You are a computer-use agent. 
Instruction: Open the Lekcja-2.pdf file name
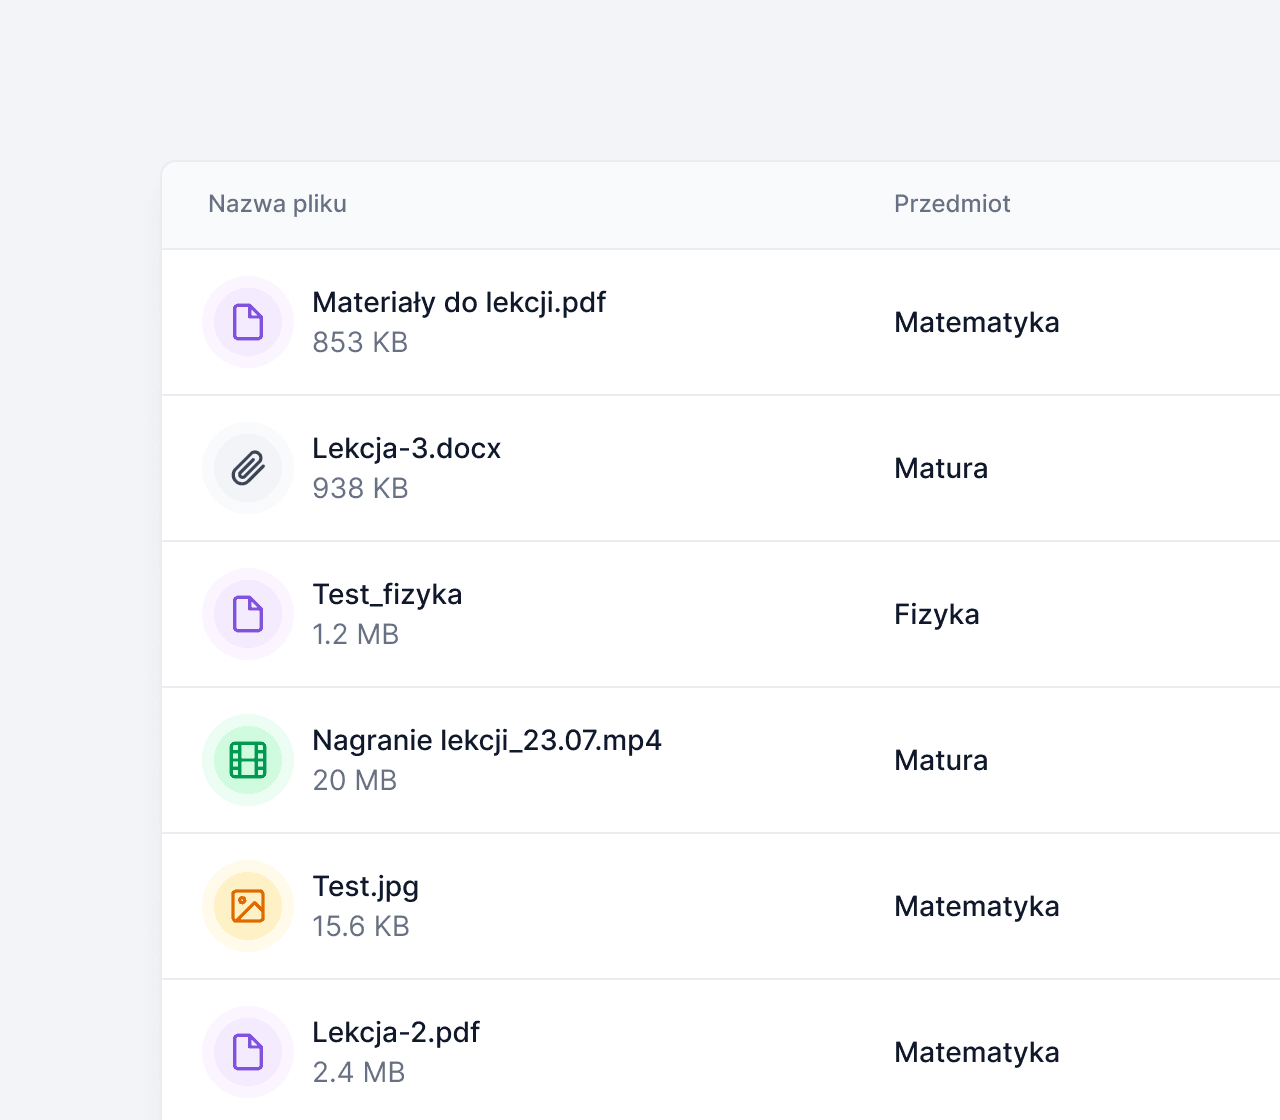click(396, 1032)
